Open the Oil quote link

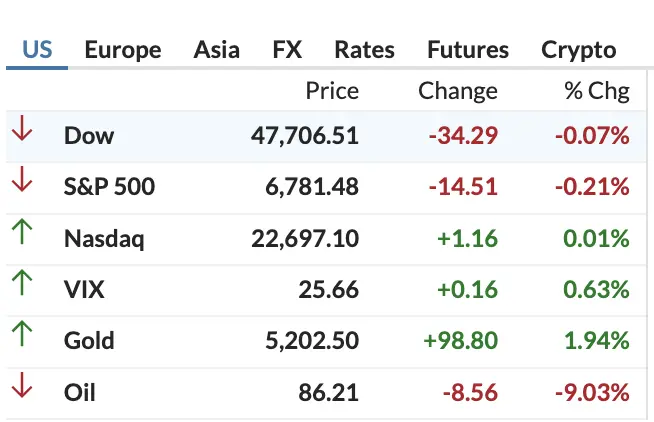80,393
